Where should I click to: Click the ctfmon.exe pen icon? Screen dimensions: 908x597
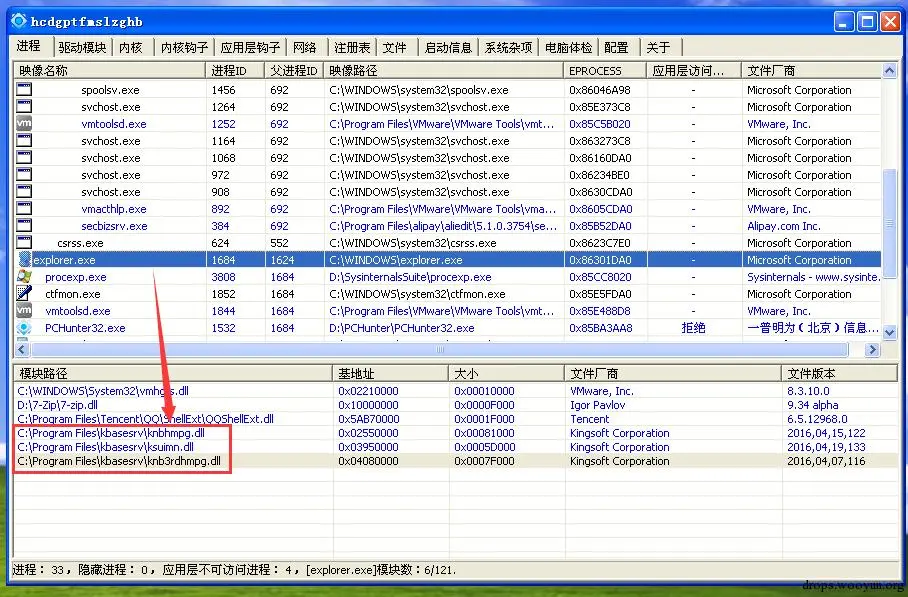[24, 293]
